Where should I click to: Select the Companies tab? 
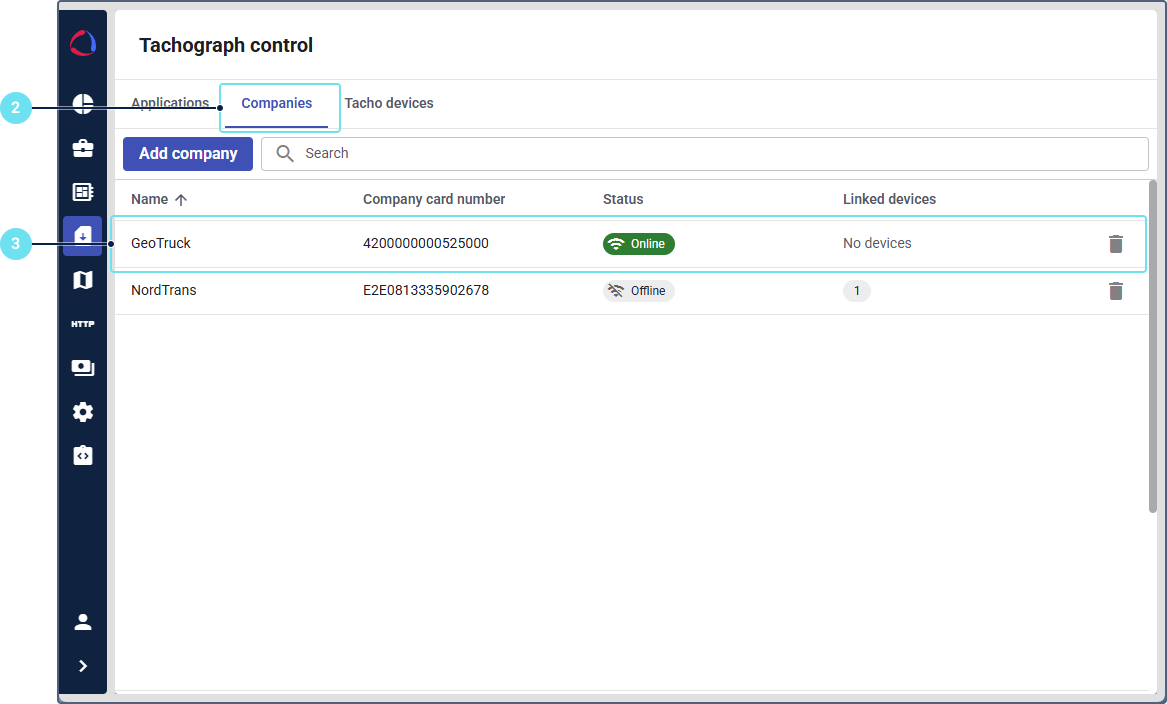click(x=277, y=103)
